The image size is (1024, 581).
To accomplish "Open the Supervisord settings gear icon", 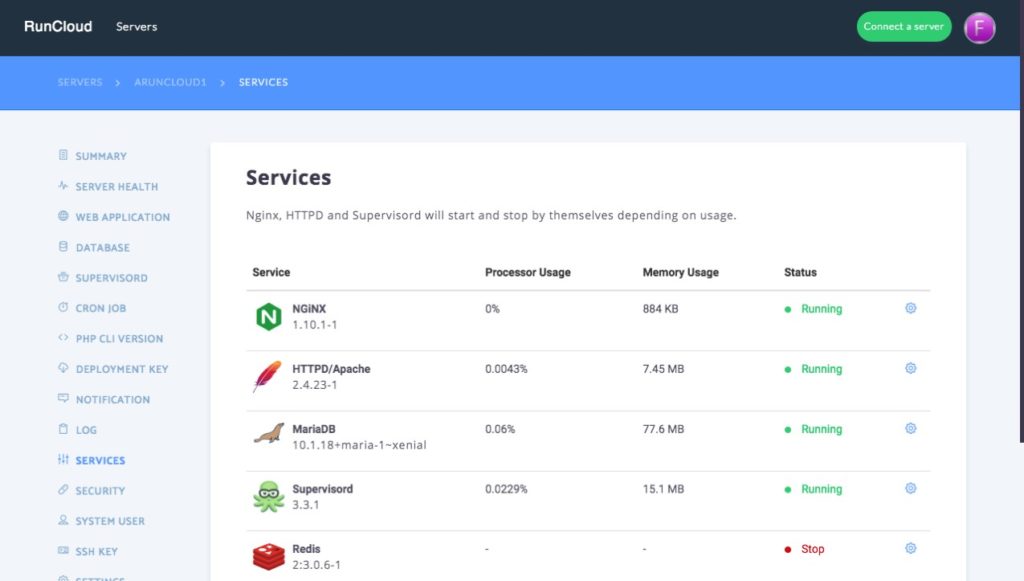I will point(910,488).
